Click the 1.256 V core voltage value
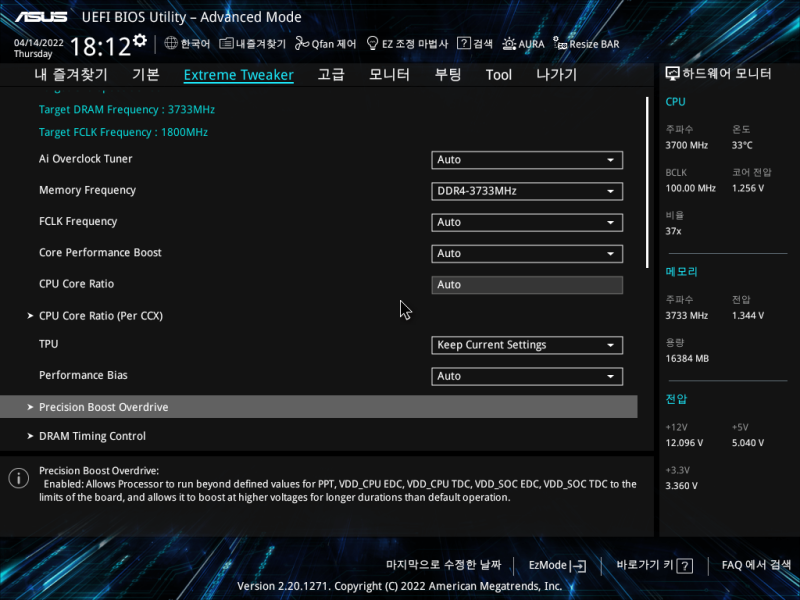This screenshot has width=800, height=600. tap(747, 188)
